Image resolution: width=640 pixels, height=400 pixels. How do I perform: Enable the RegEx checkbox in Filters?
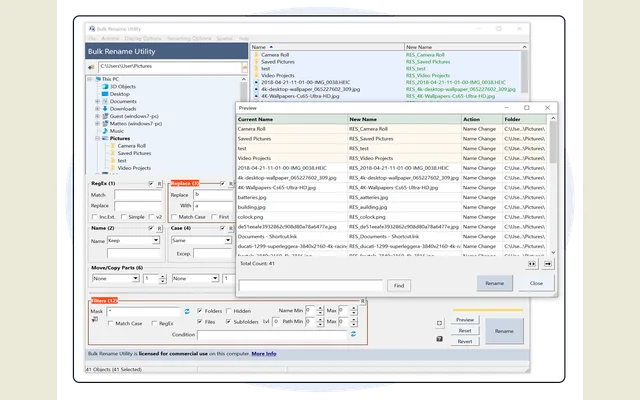[x=154, y=323]
